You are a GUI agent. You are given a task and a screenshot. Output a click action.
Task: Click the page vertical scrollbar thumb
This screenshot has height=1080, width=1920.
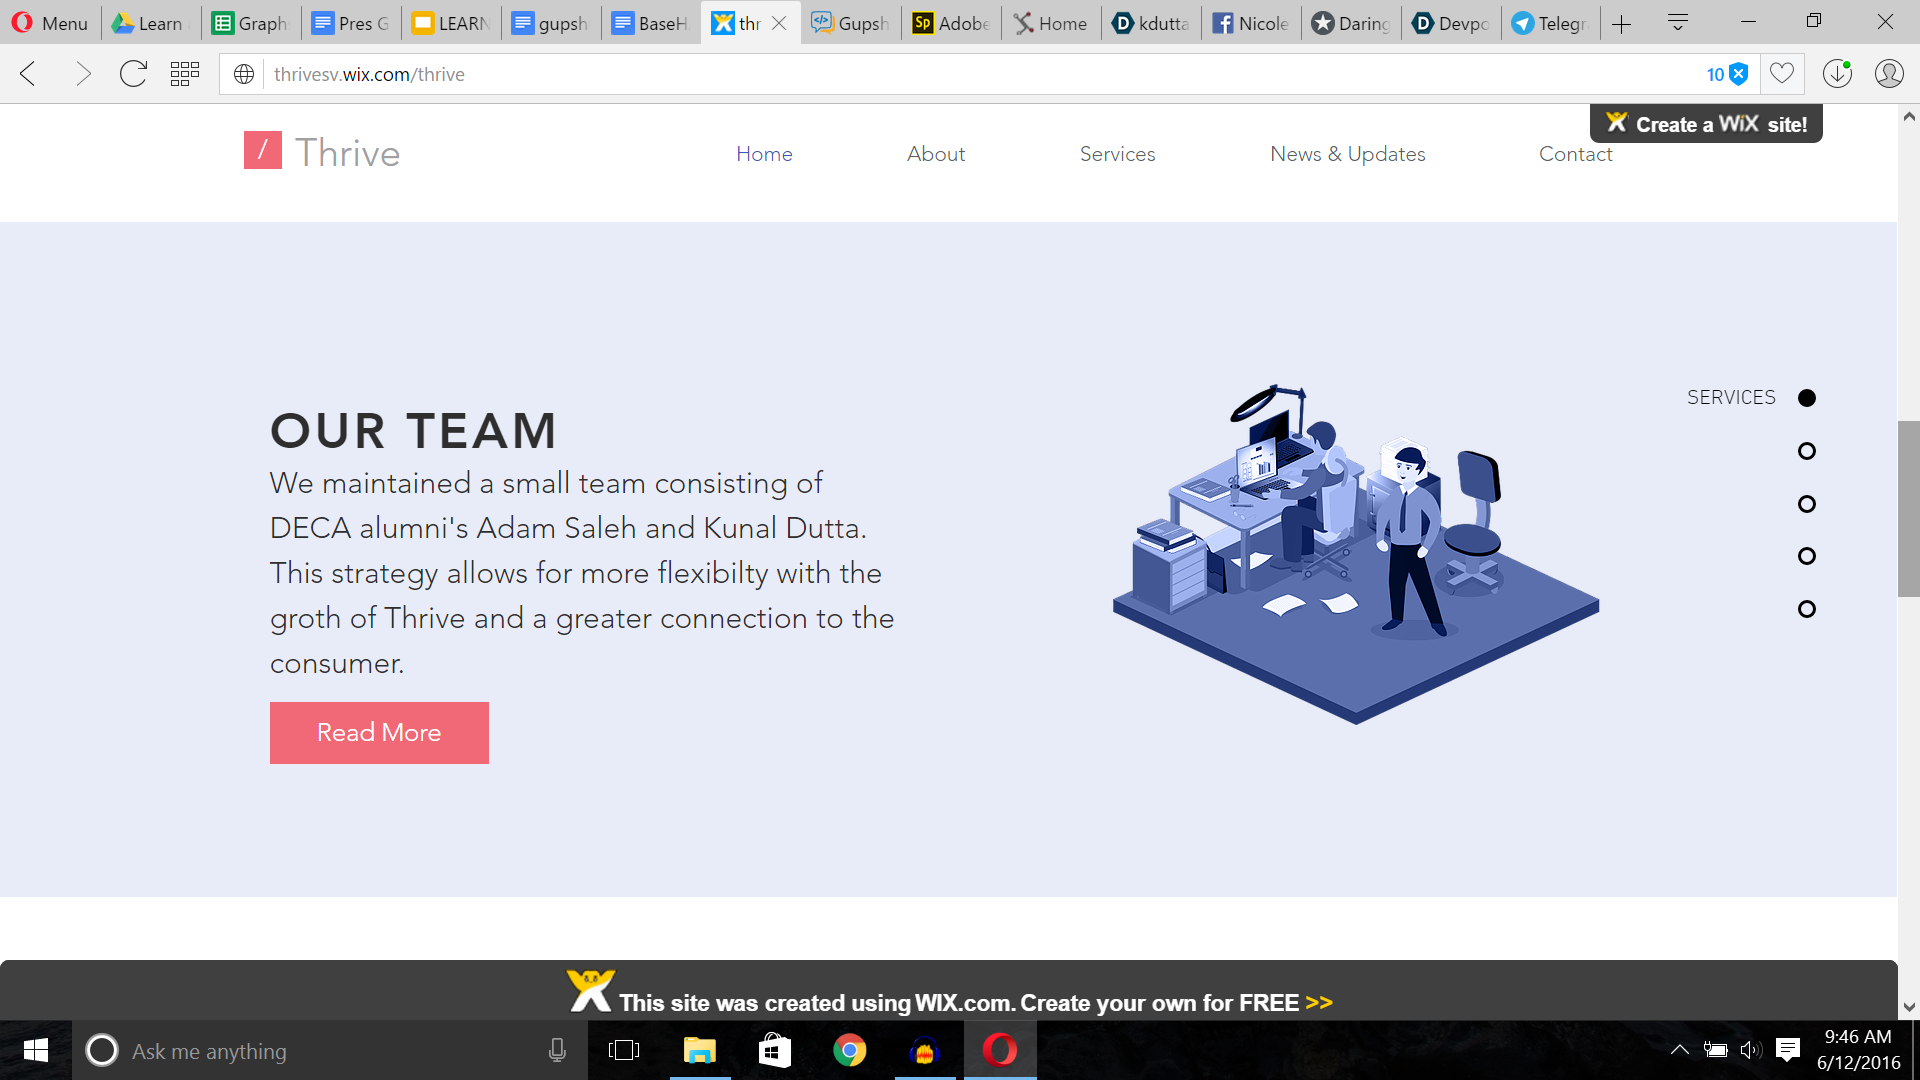[x=1908, y=510]
